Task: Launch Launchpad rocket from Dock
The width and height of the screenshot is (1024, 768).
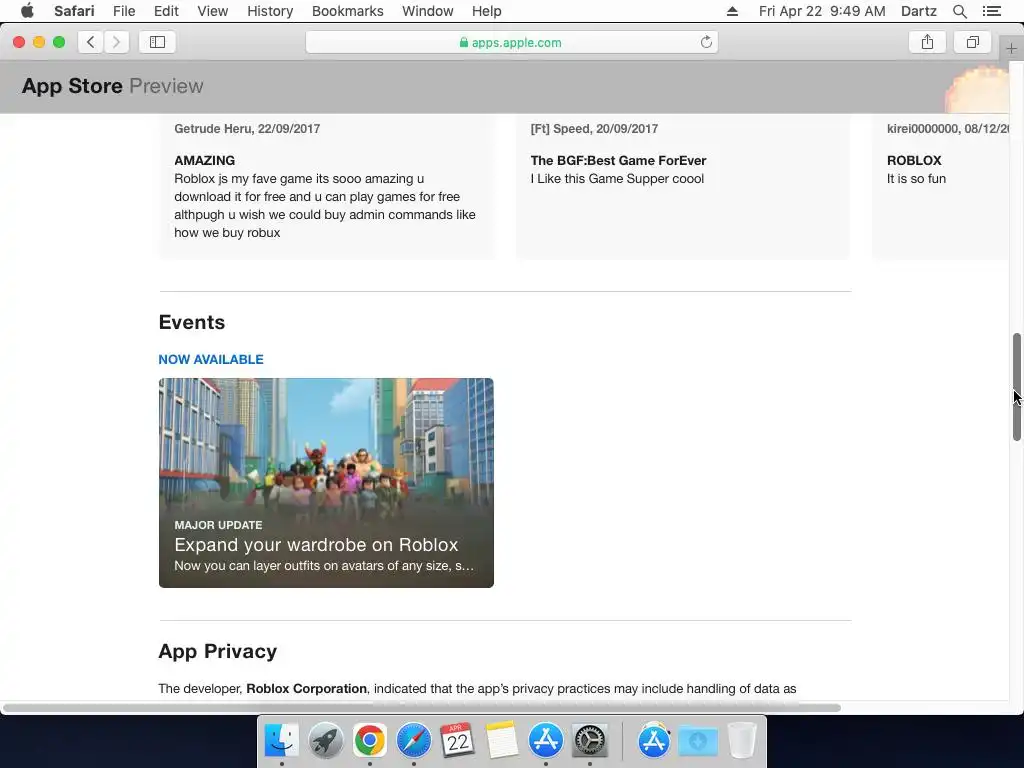Action: (325, 740)
